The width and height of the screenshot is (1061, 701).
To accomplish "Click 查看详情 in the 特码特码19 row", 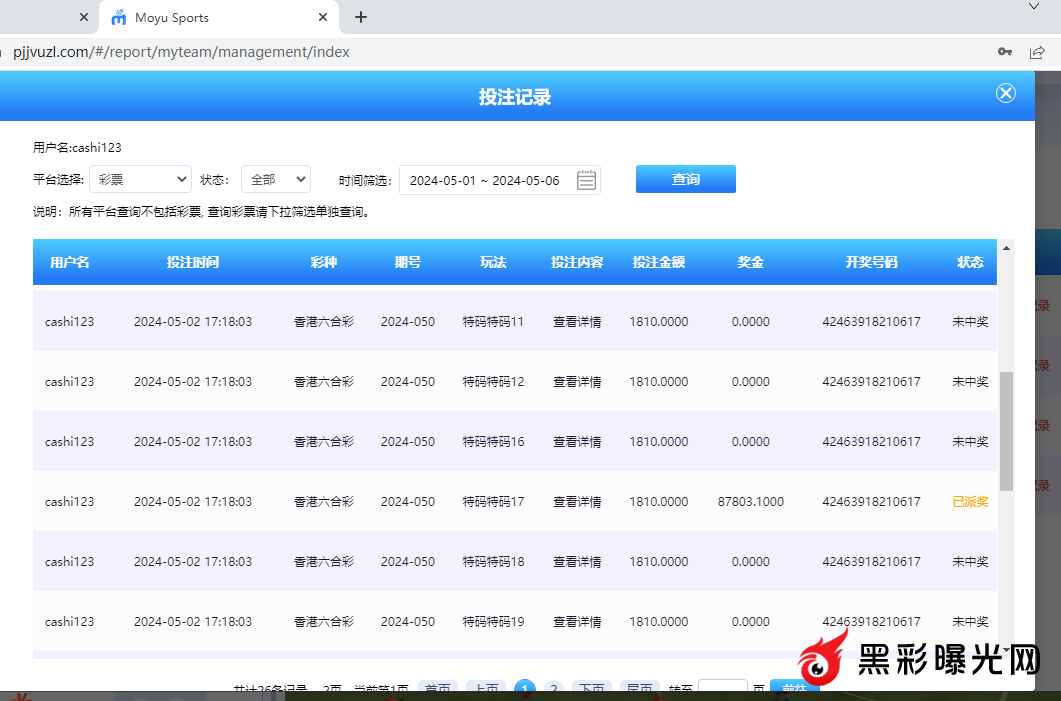I will coord(577,622).
